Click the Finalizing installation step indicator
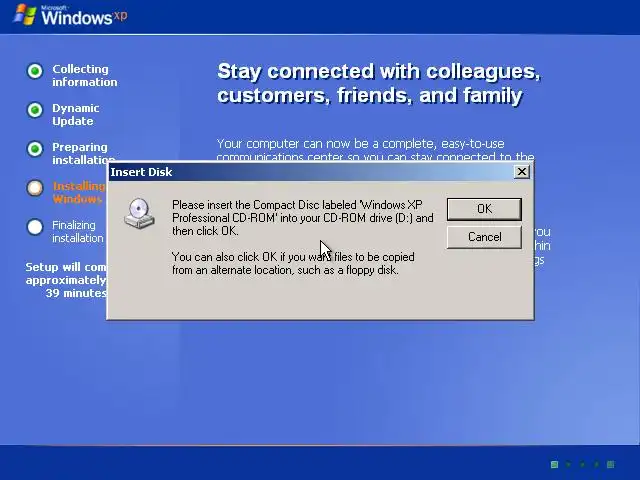 [35, 227]
